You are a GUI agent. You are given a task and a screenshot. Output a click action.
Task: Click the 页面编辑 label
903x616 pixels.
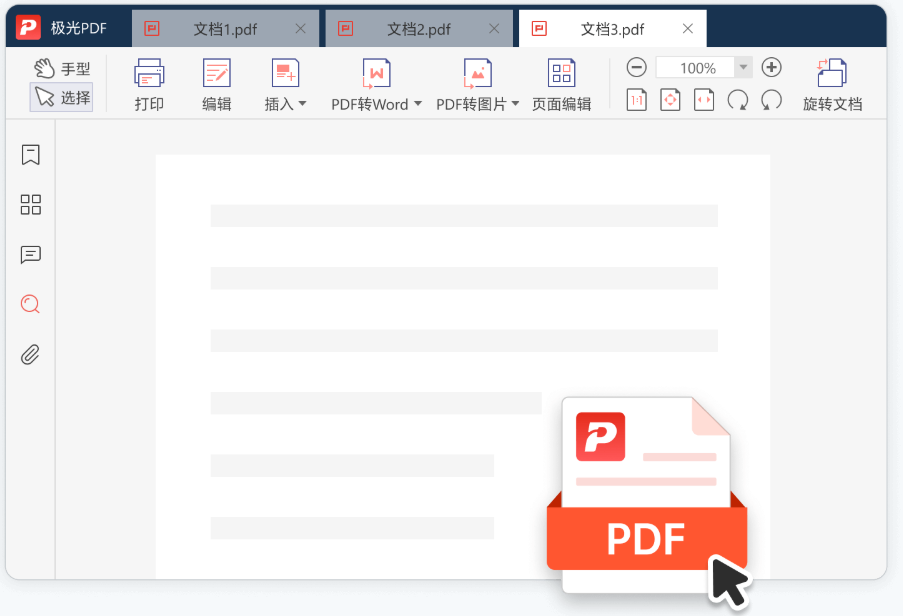pos(561,104)
